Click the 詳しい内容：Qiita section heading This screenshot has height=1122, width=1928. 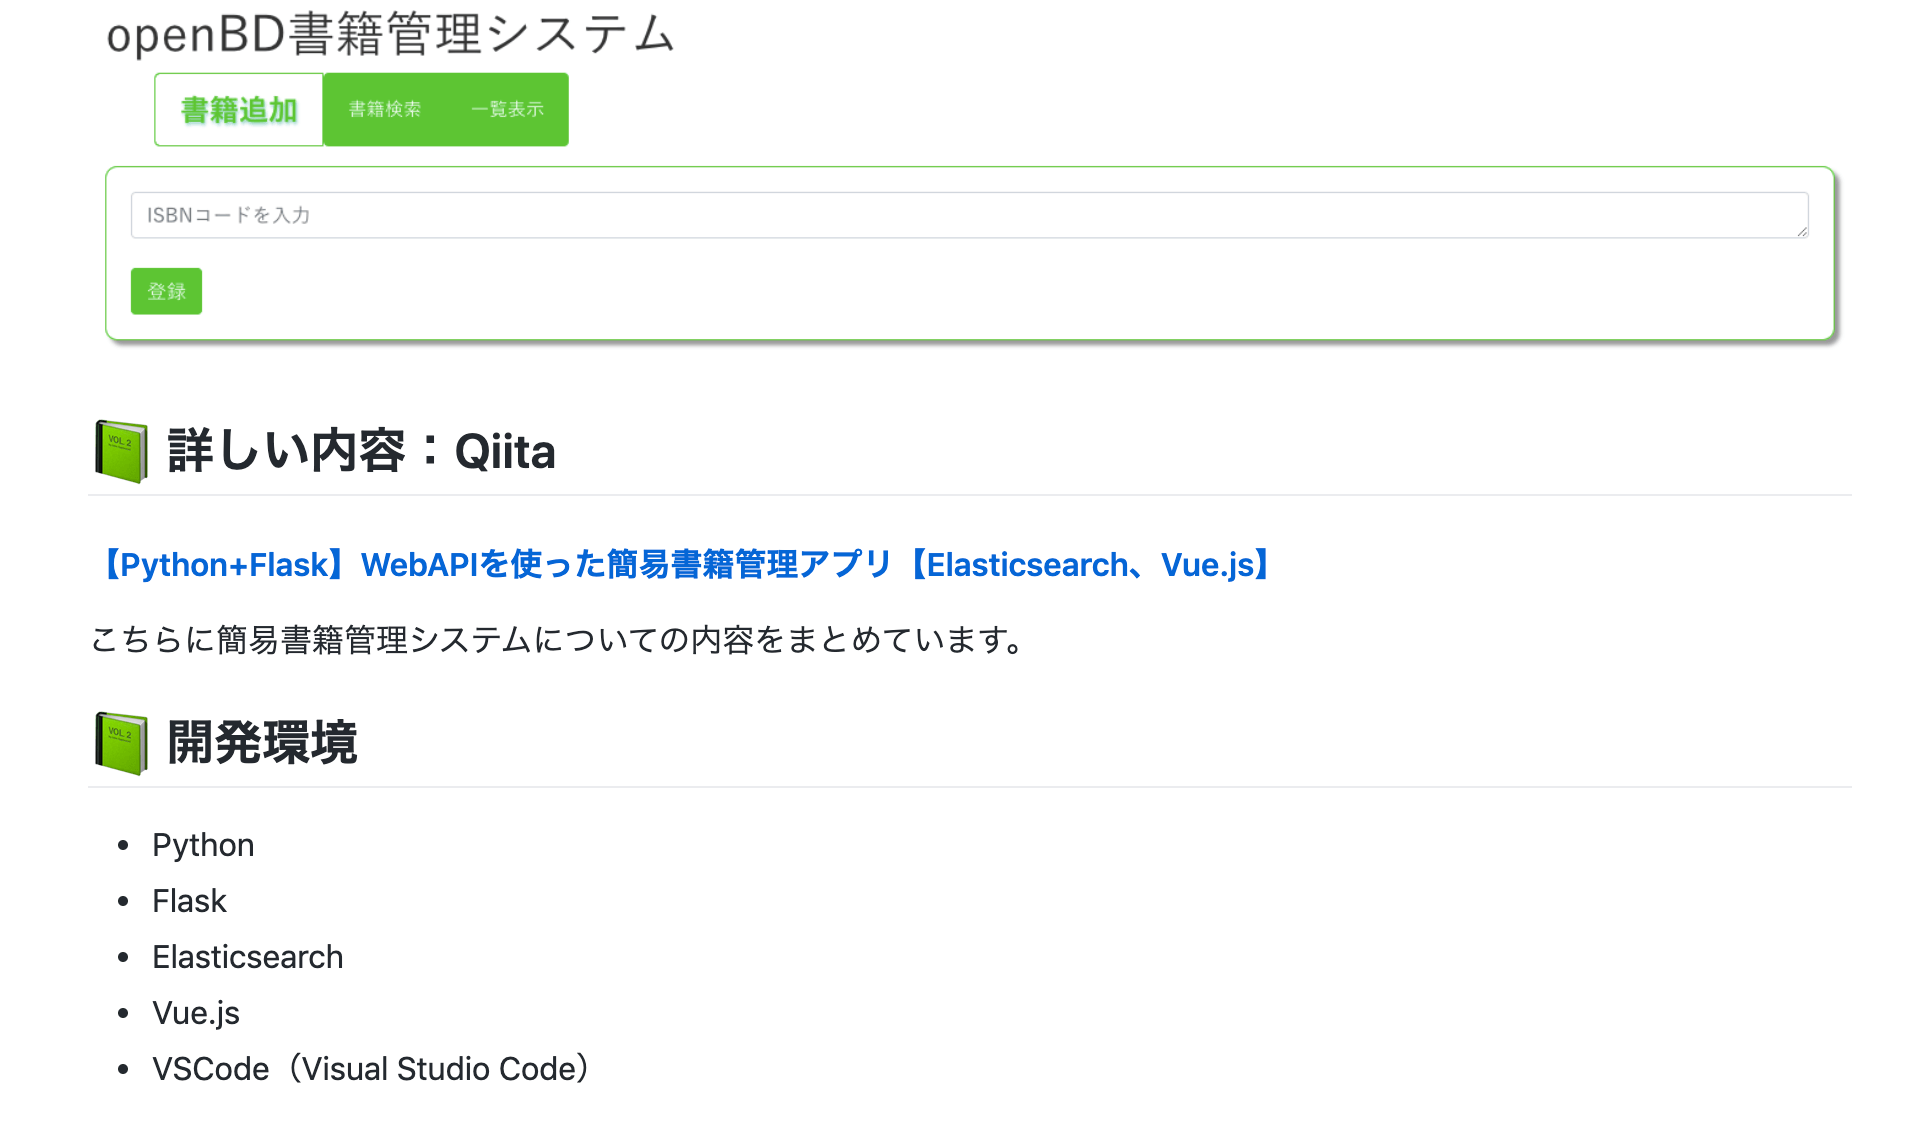[x=360, y=451]
